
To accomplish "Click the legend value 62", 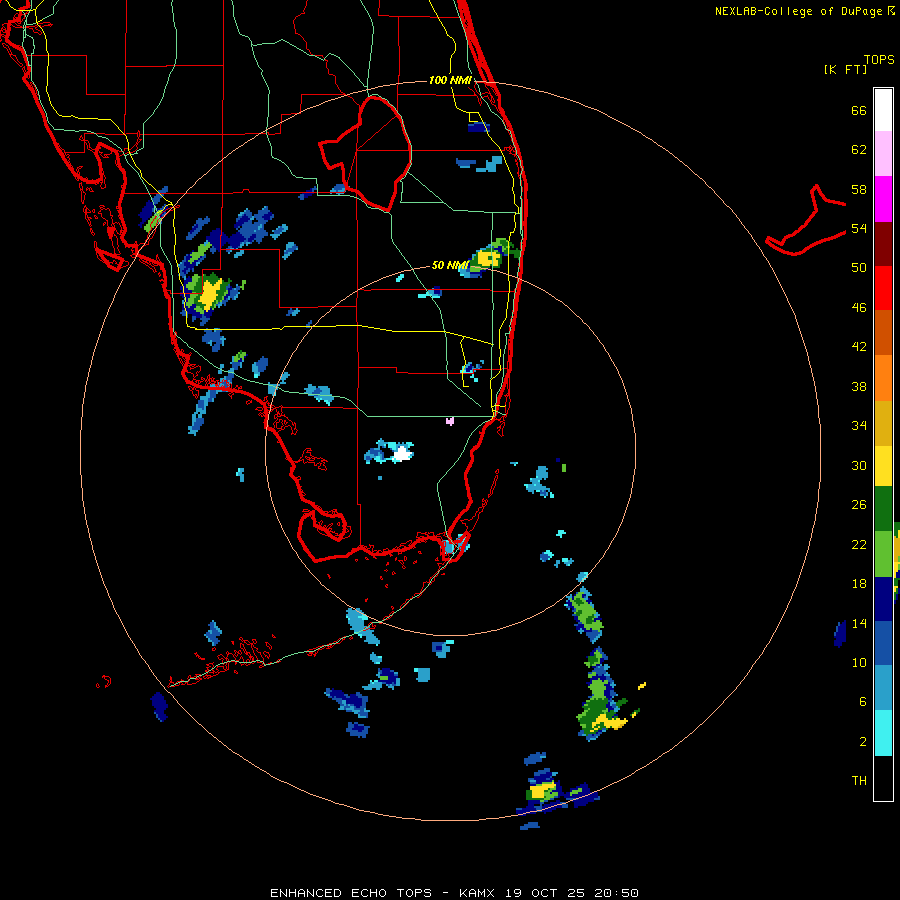I will tap(859, 150).
